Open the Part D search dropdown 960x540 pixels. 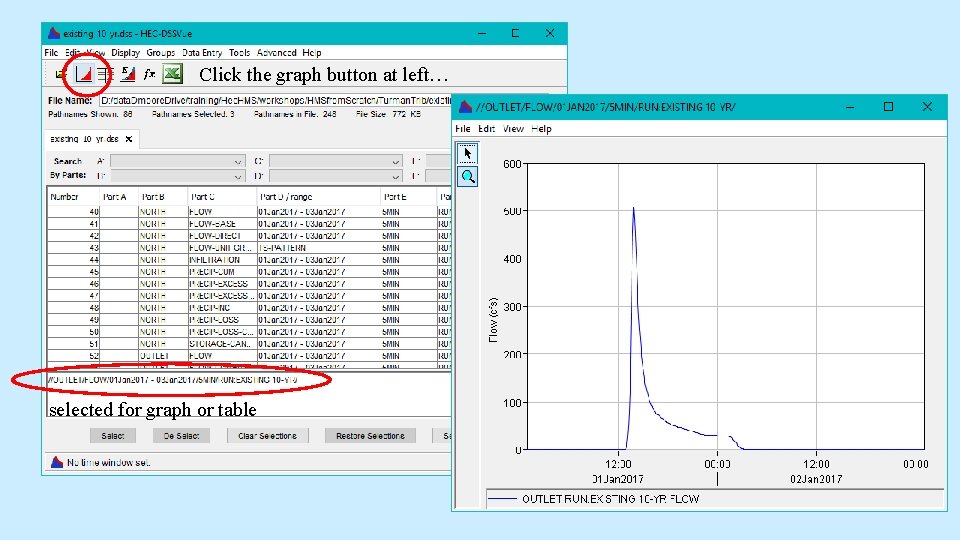336,176
